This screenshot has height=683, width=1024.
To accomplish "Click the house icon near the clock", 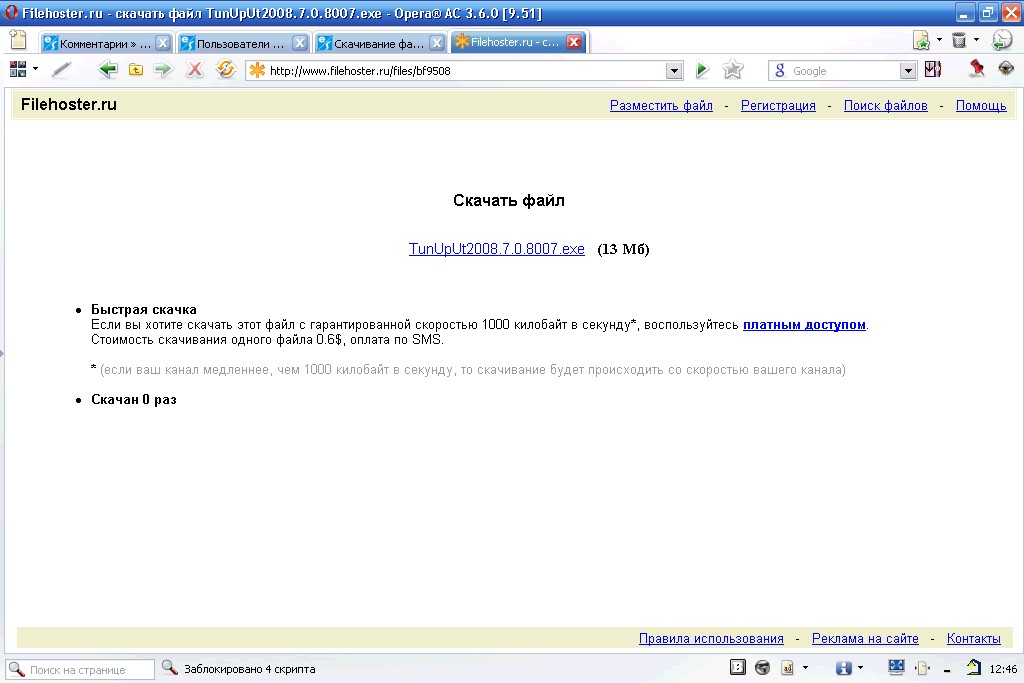I will click(974, 667).
